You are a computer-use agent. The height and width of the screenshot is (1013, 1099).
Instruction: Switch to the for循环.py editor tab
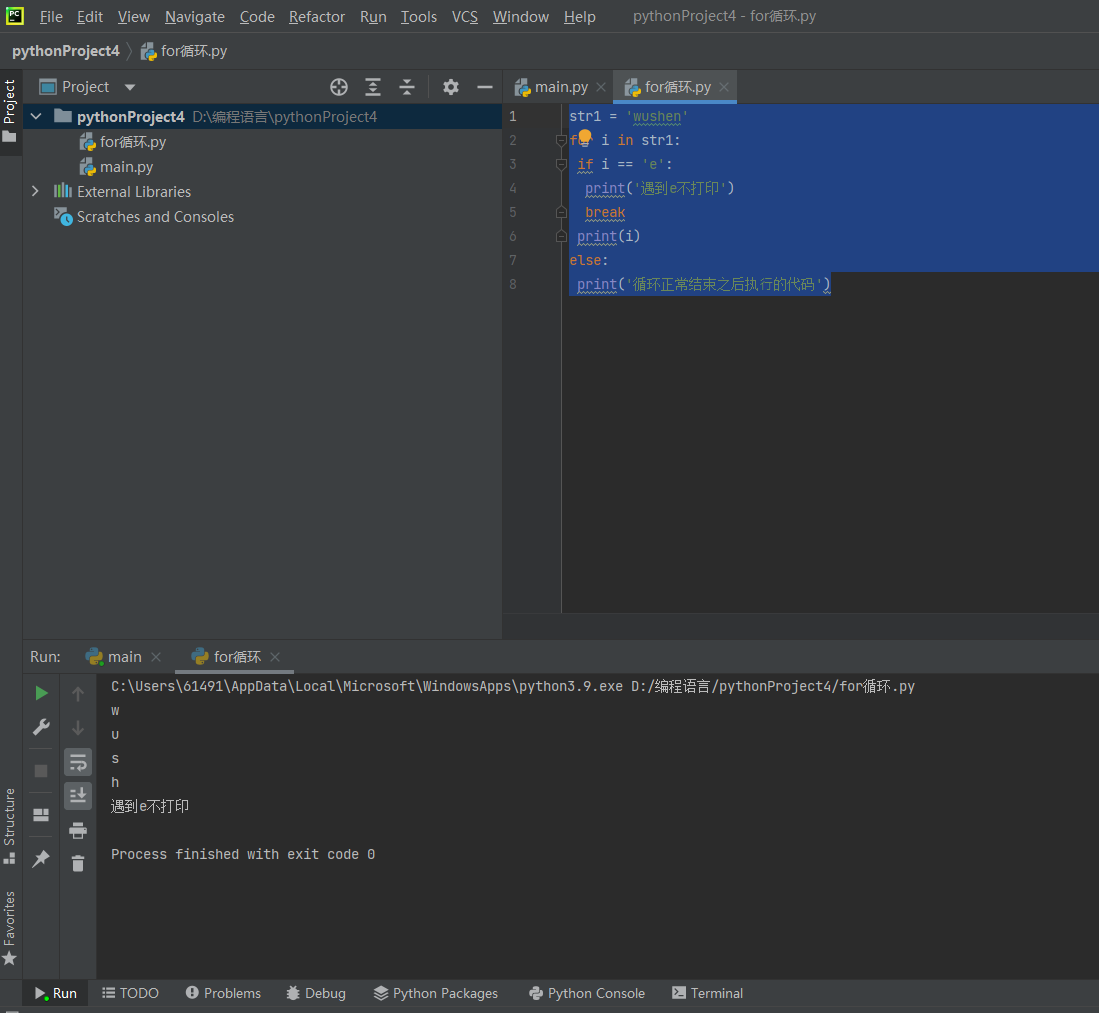668,87
